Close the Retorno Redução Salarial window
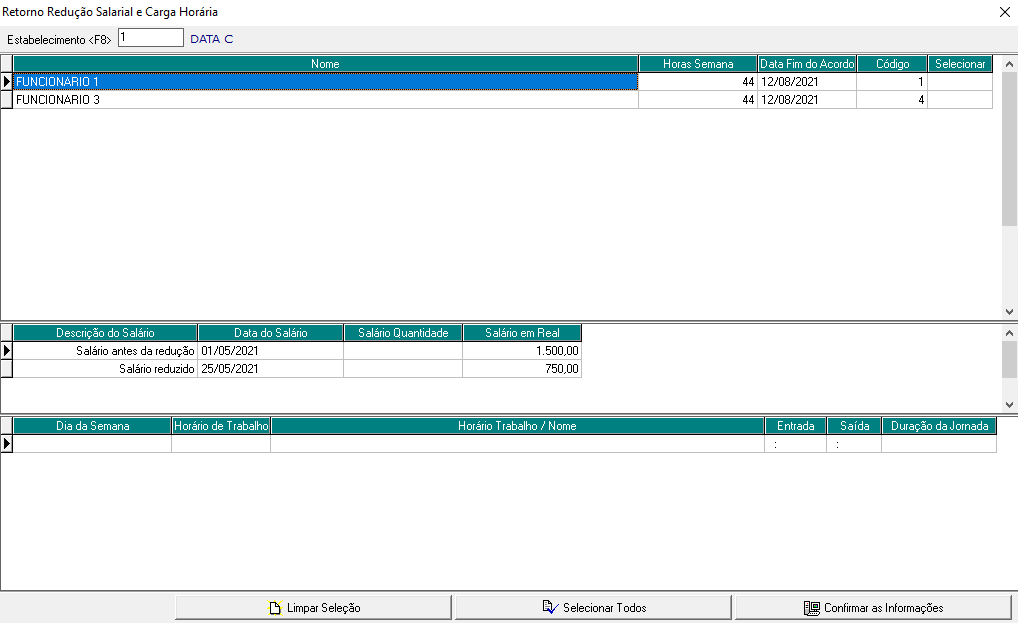1018x623 pixels. click(1004, 12)
